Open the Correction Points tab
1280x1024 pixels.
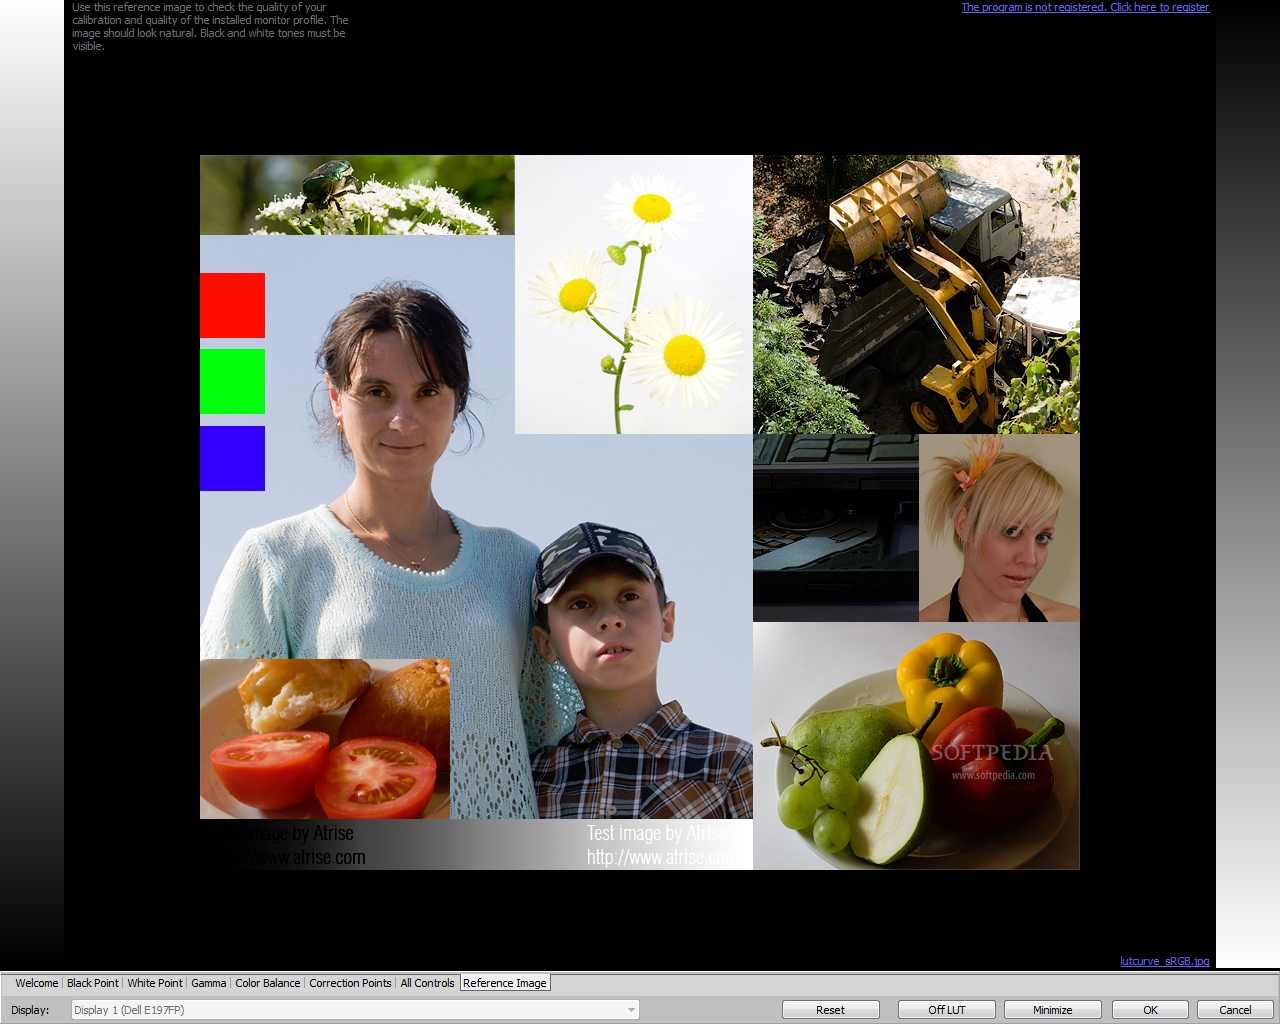pyautogui.click(x=350, y=983)
